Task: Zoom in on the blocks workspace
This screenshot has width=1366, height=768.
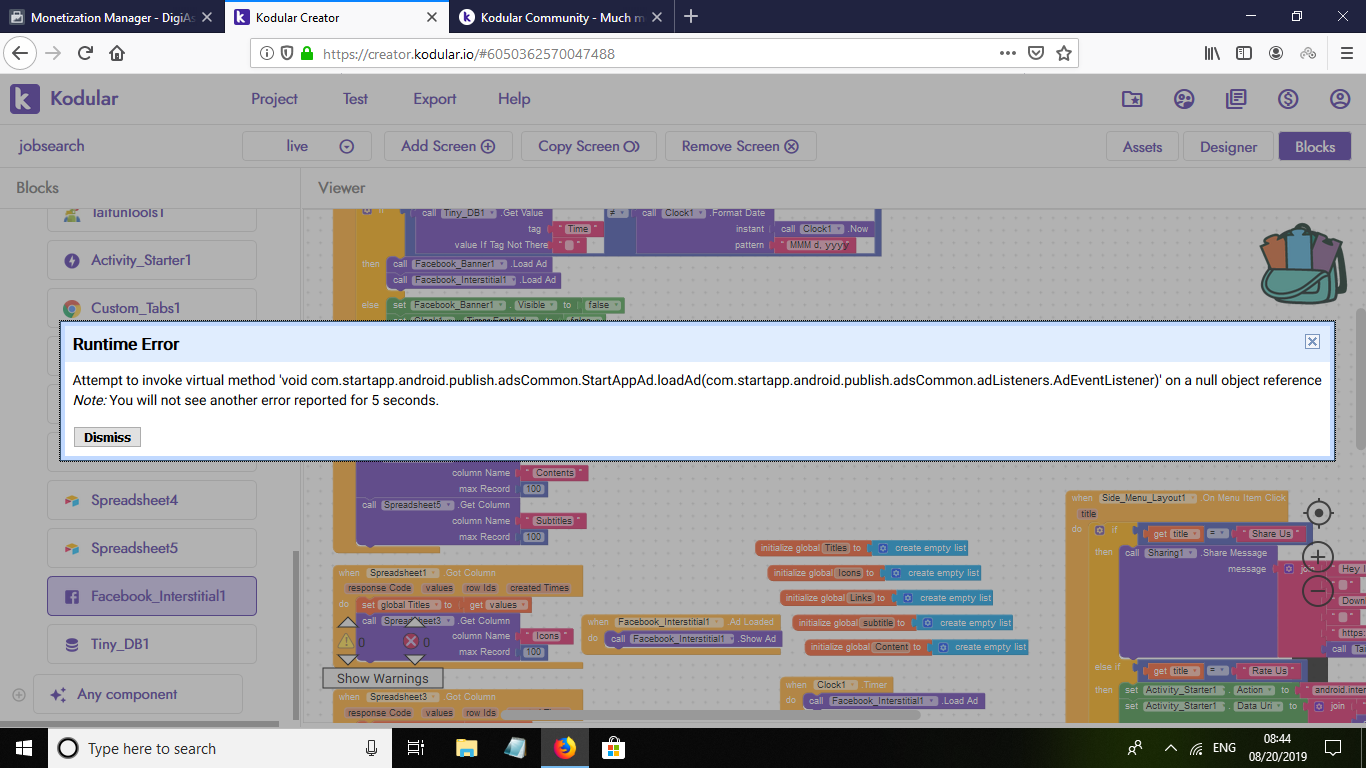Action: pyautogui.click(x=1319, y=557)
